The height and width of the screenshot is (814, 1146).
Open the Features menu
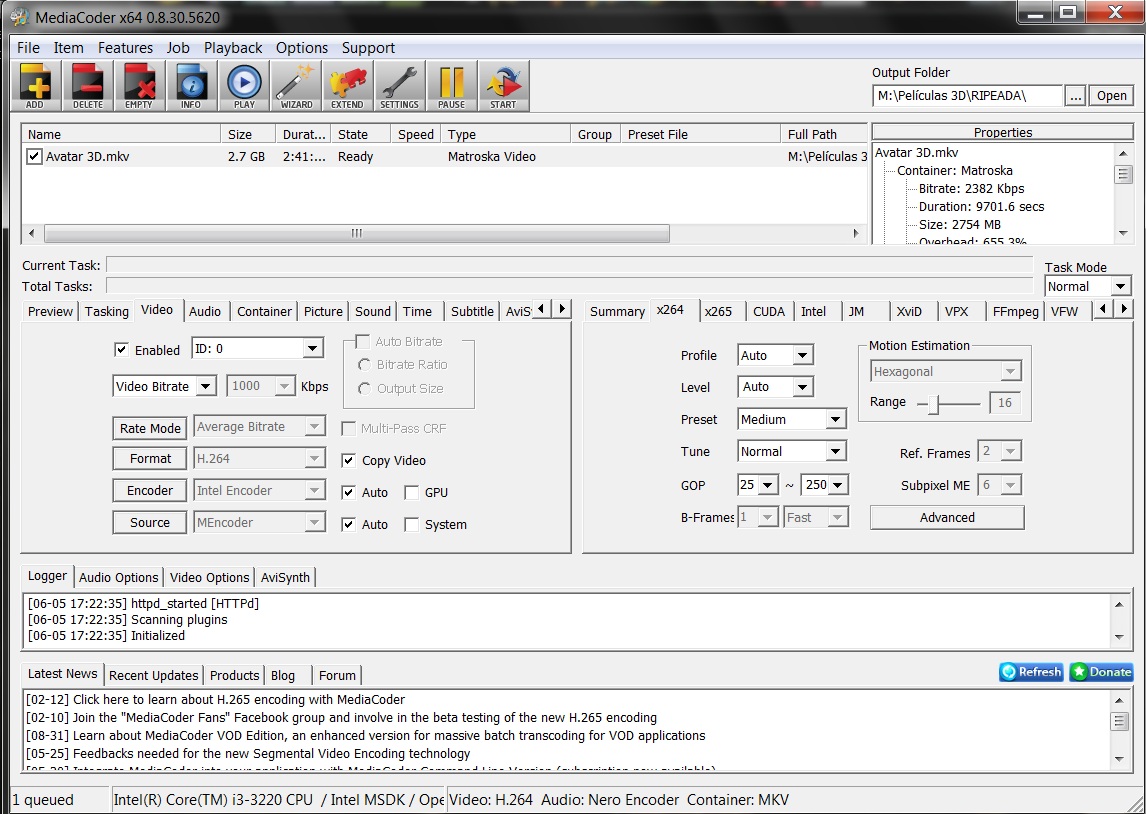(125, 48)
